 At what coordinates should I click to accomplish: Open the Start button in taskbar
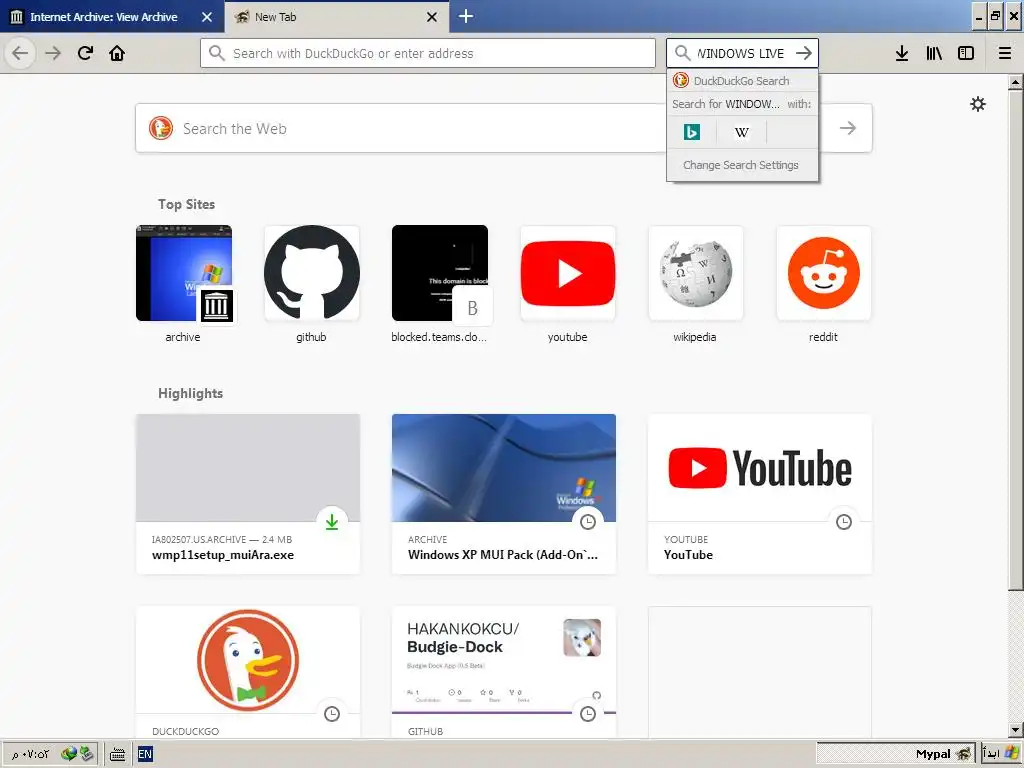point(1002,754)
